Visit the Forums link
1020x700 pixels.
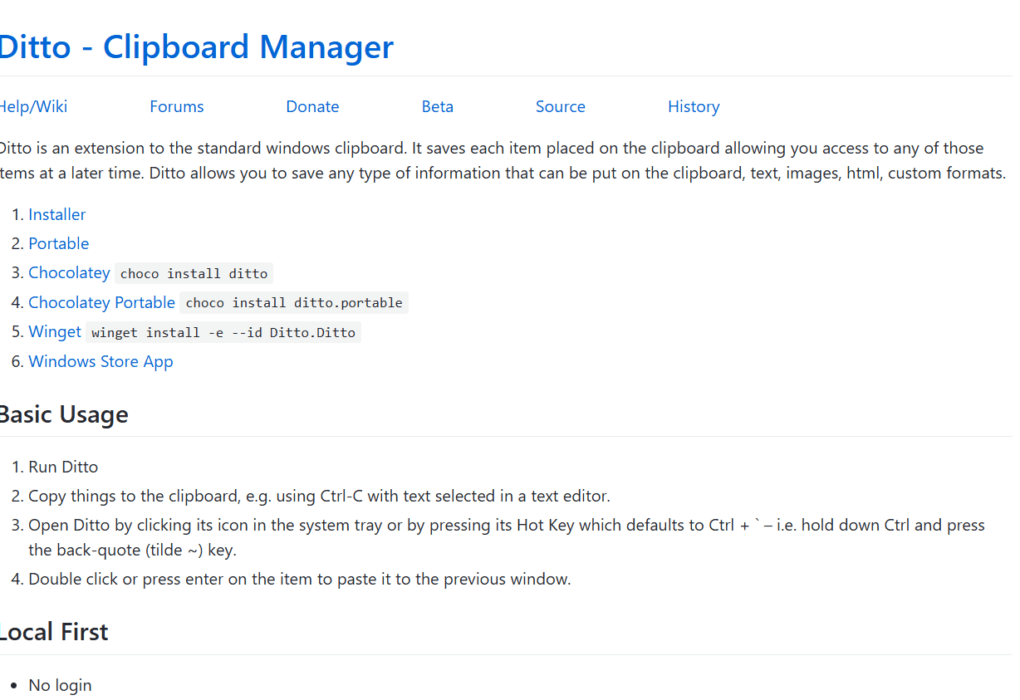(x=176, y=106)
